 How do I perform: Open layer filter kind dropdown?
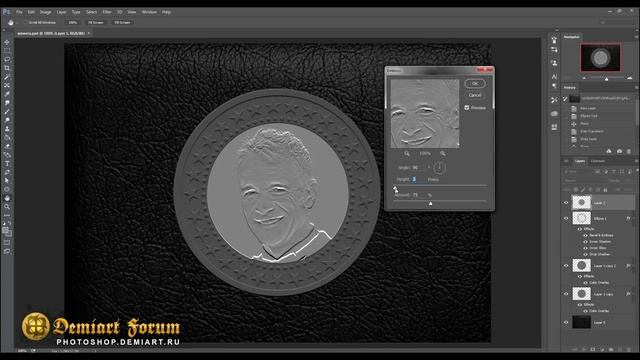click(578, 172)
